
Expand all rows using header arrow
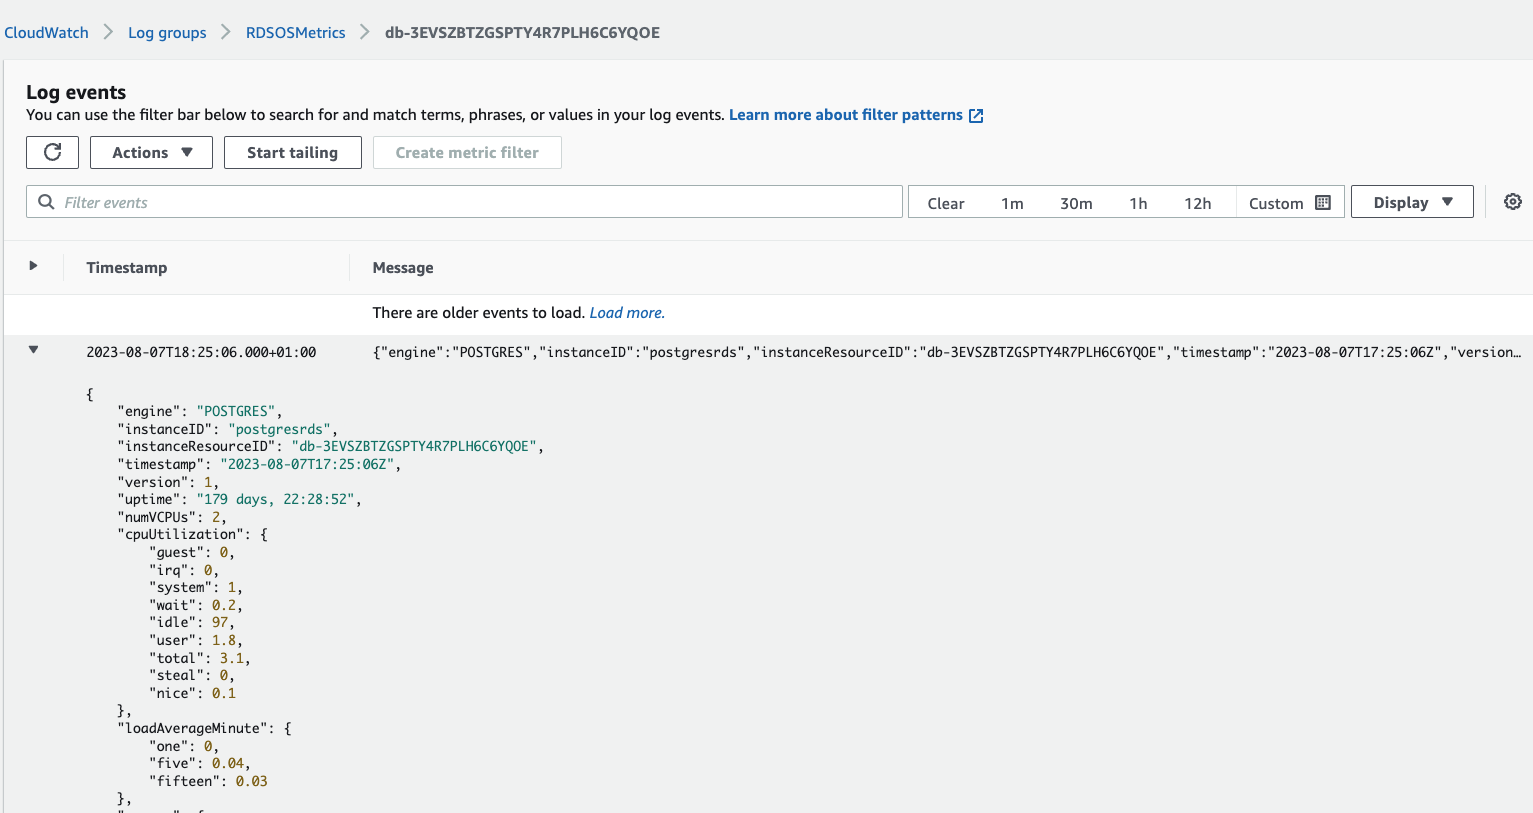(x=33, y=266)
